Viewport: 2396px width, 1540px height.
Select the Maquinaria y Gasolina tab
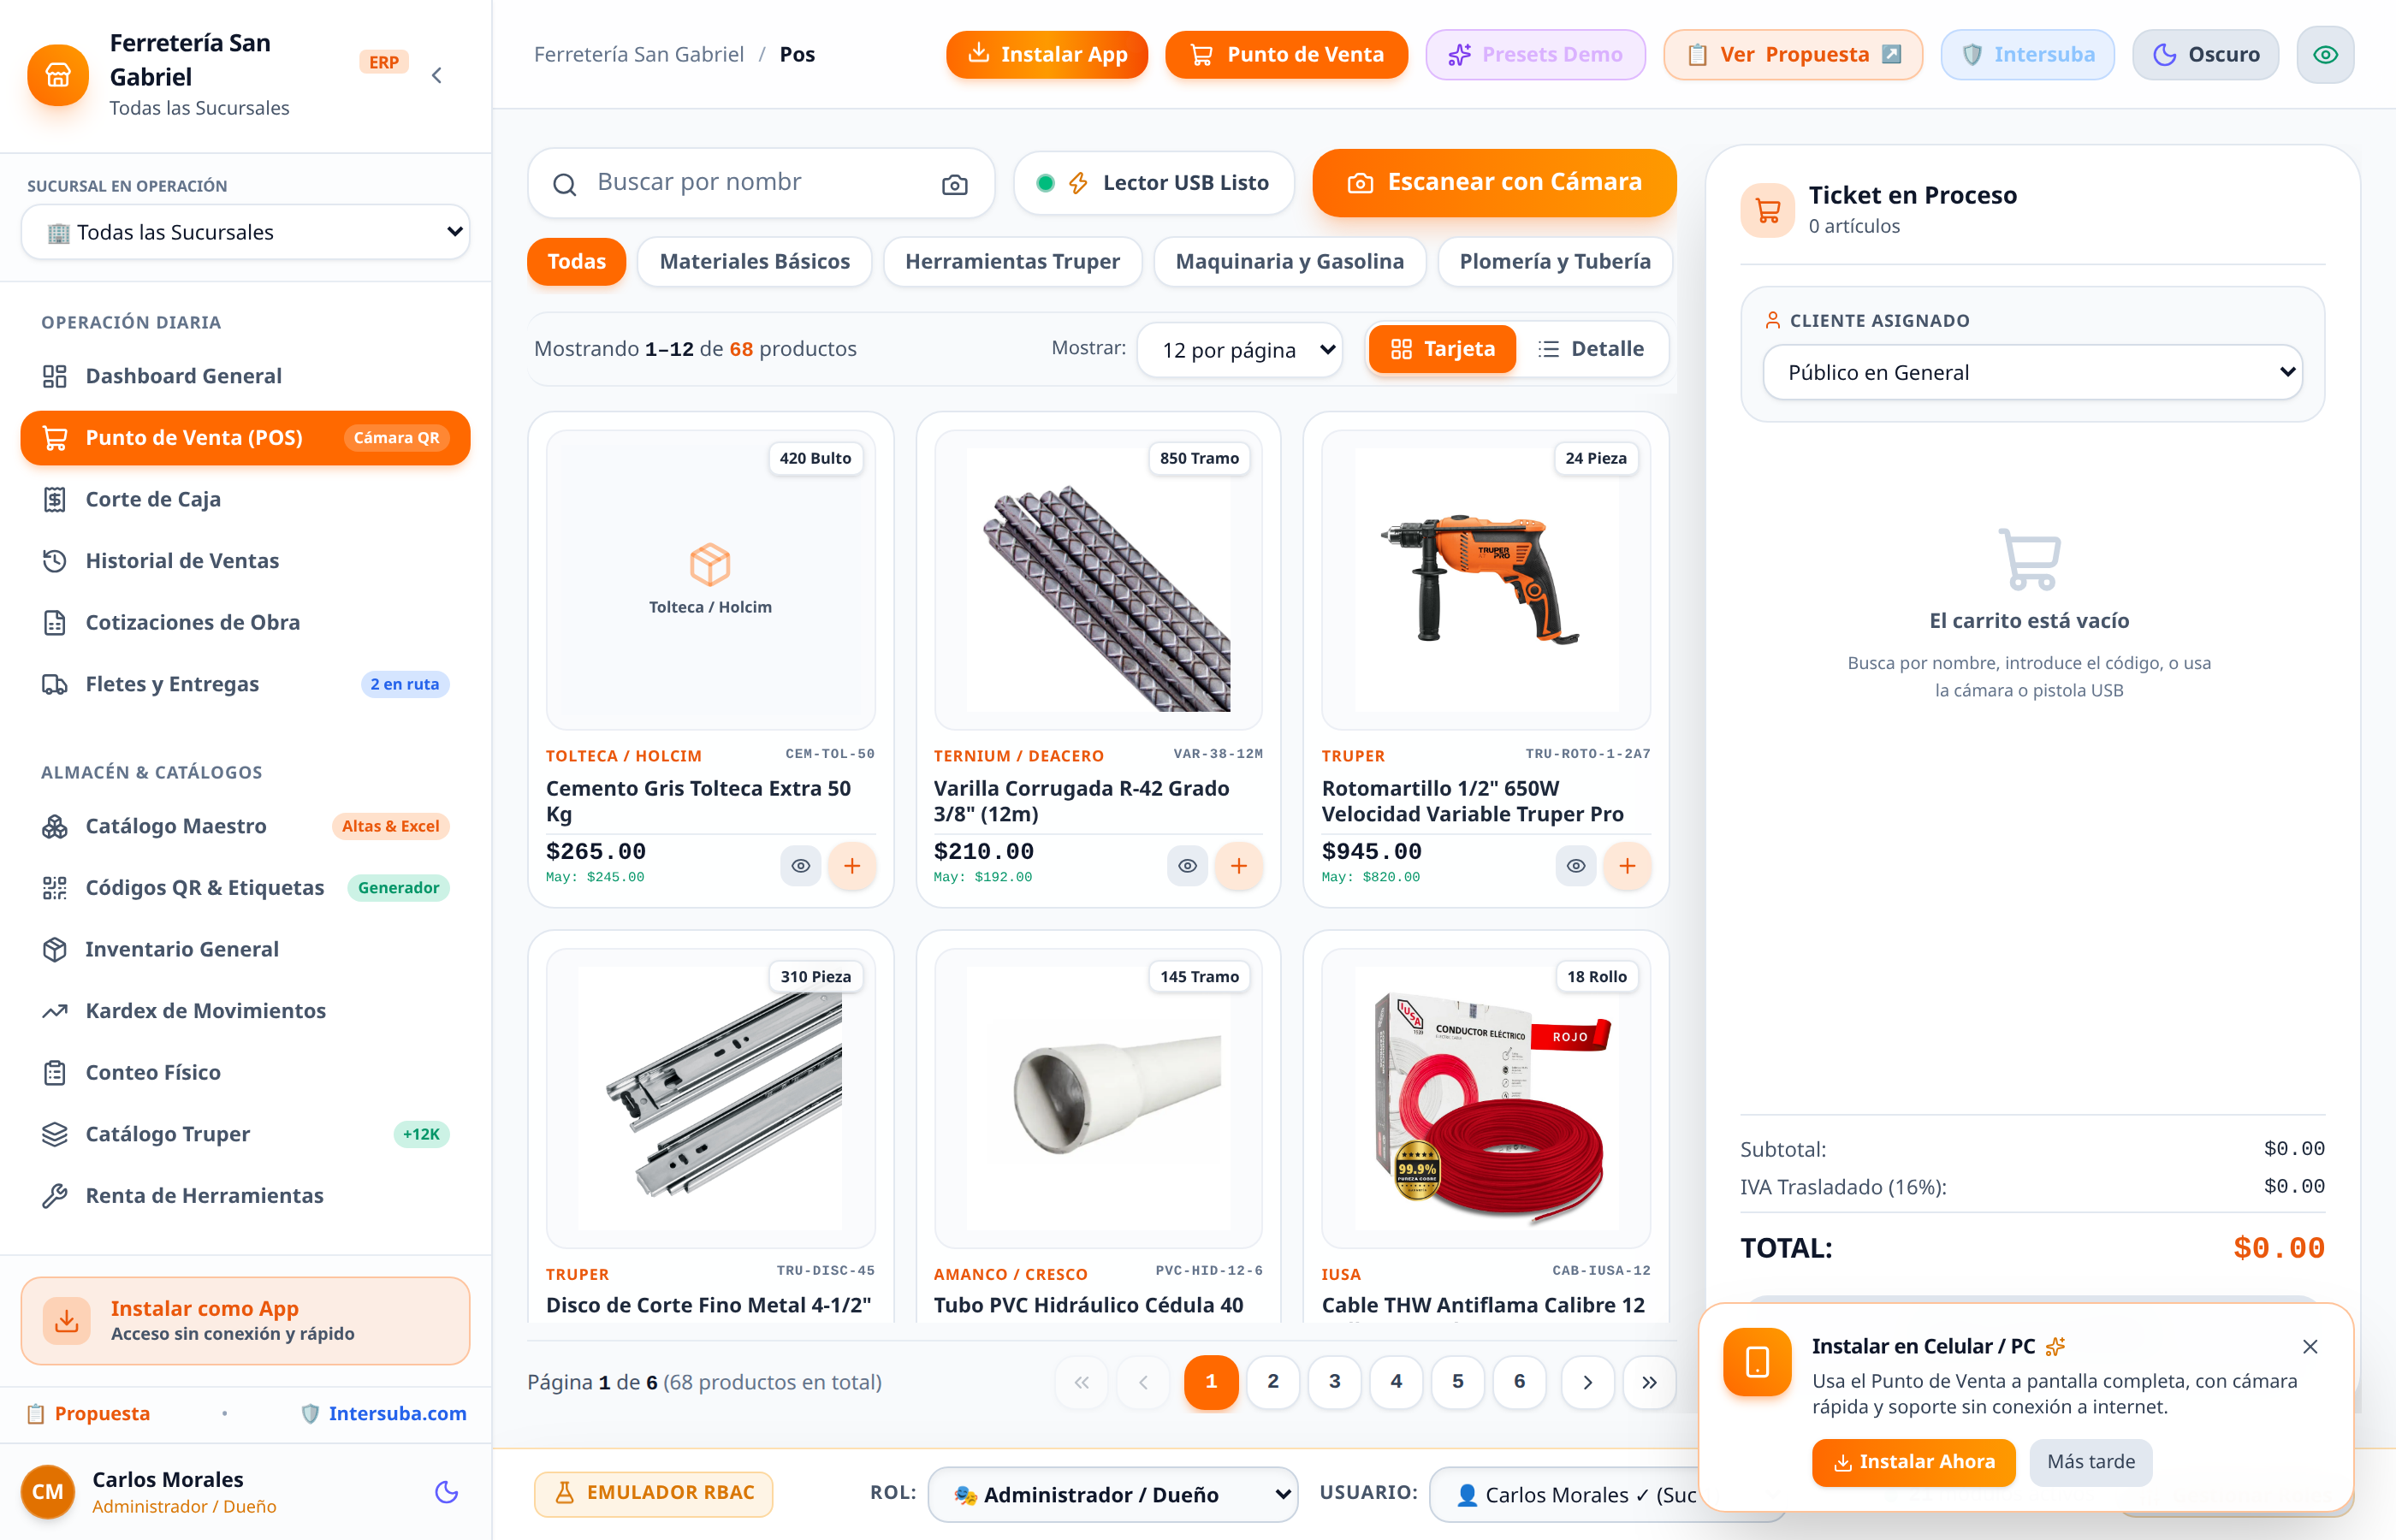coord(1290,262)
